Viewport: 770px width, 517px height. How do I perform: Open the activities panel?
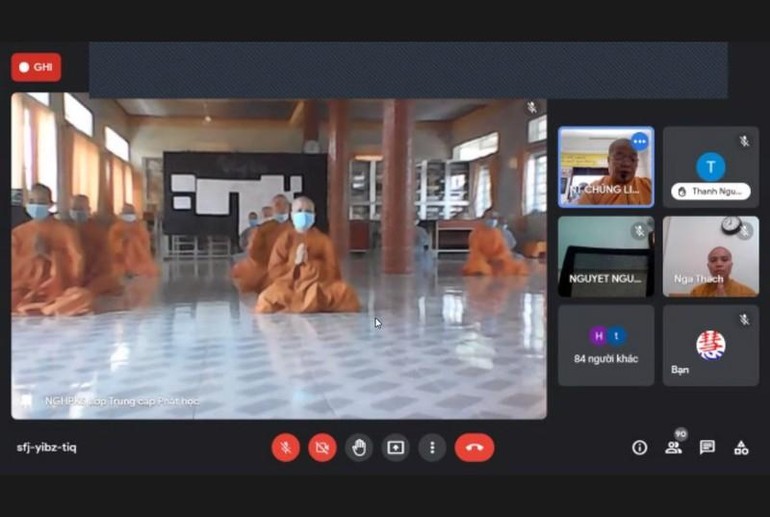741,448
